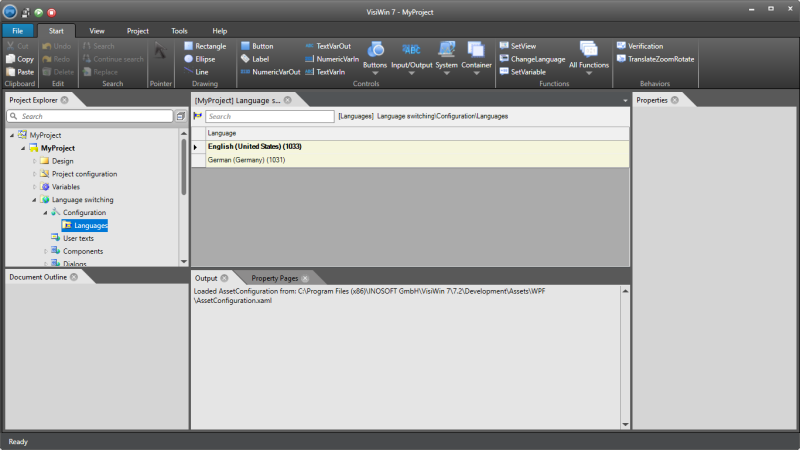Select the Ellipse drawing tool
The width and height of the screenshot is (800, 450).
point(200,59)
